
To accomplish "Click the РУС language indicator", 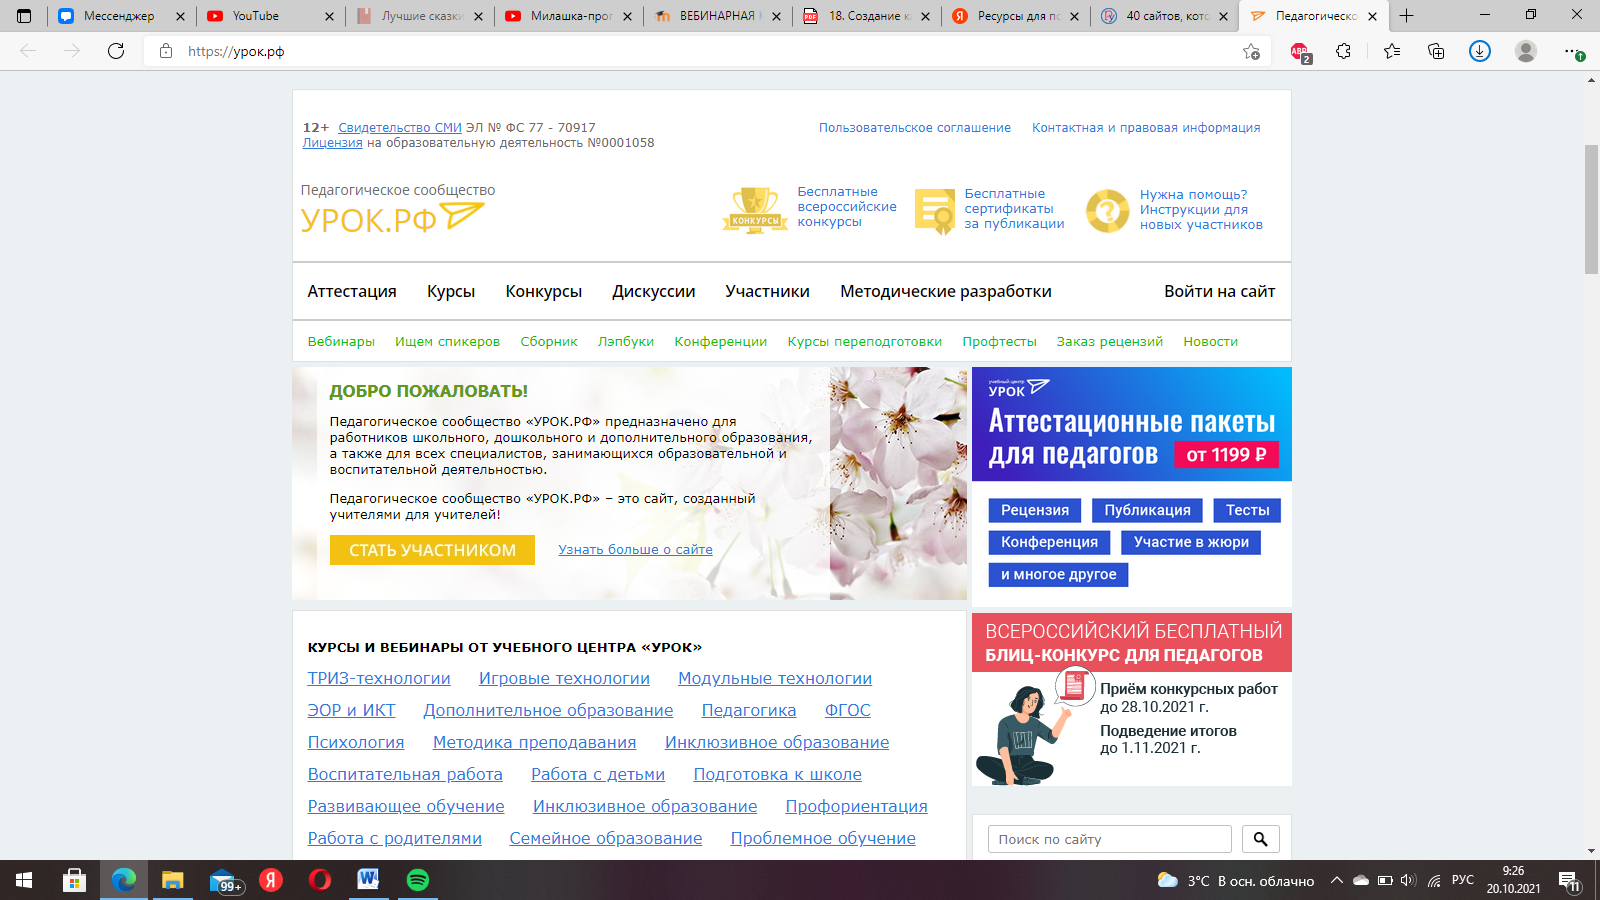I will (1463, 880).
